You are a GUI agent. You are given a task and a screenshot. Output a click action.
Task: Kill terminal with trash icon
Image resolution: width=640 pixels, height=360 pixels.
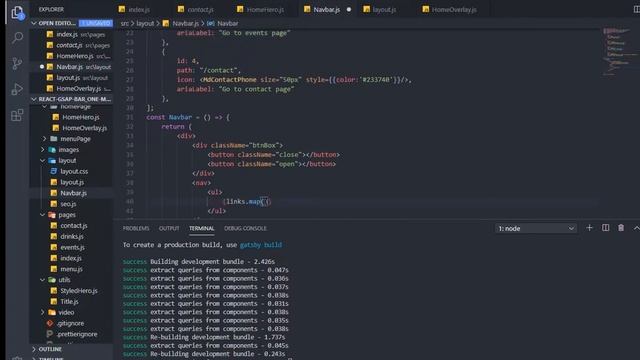(x=621, y=228)
